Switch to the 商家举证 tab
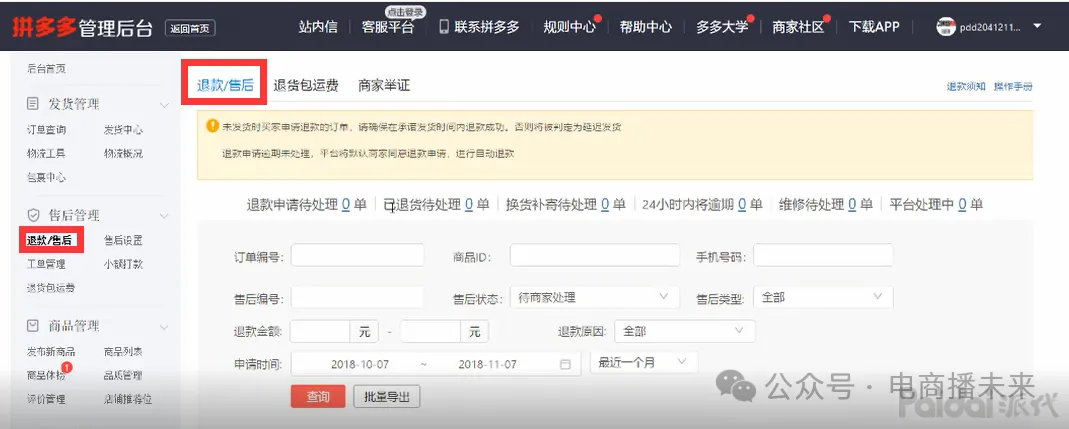1069x429 pixels. (x=384, y=86)
